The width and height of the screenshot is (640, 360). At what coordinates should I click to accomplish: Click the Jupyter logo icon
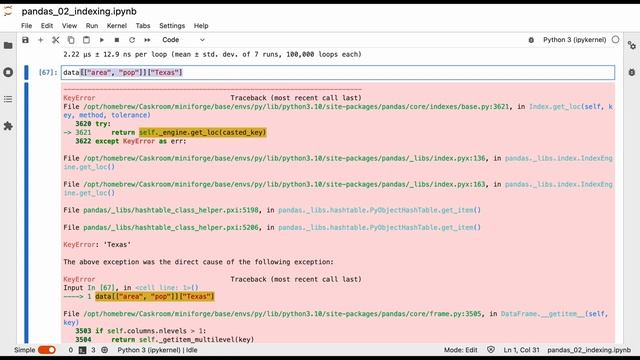click(8, 11)
